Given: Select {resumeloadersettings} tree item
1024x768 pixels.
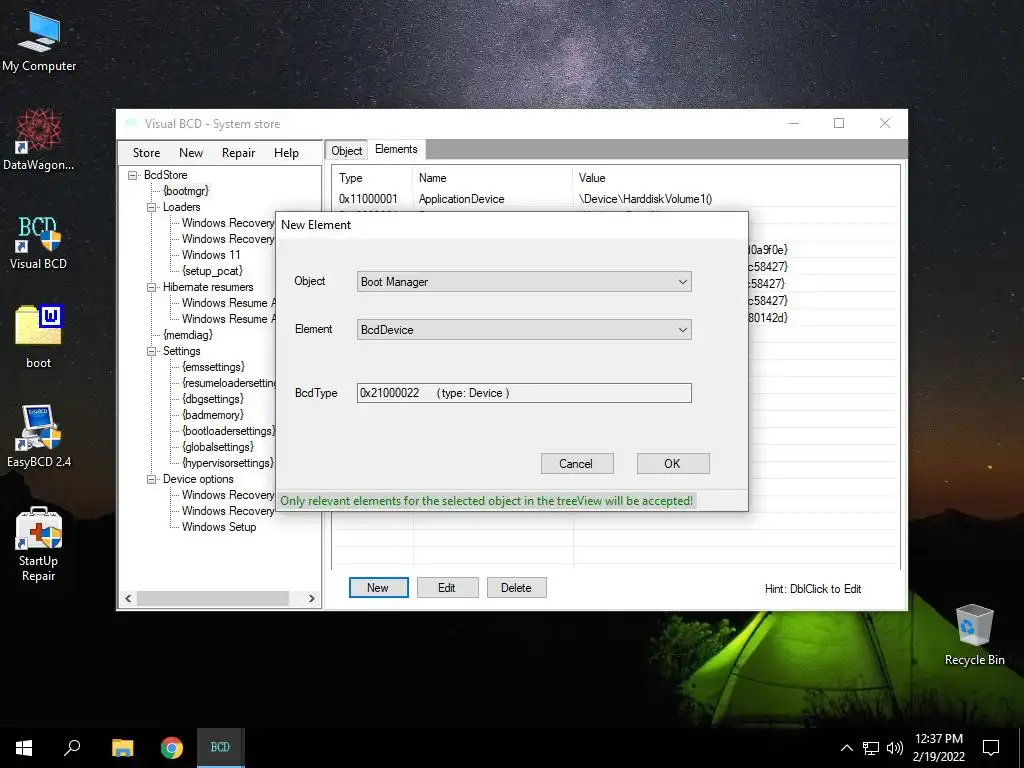Looking at the screenshot, I should [228, 383].
